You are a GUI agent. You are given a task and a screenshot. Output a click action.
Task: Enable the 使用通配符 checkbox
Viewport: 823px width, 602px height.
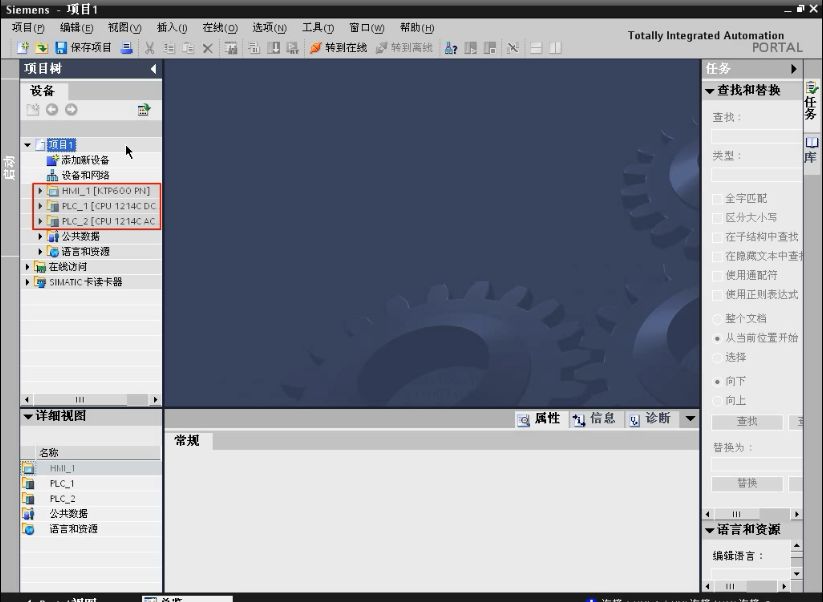click(x=716, y=275)
